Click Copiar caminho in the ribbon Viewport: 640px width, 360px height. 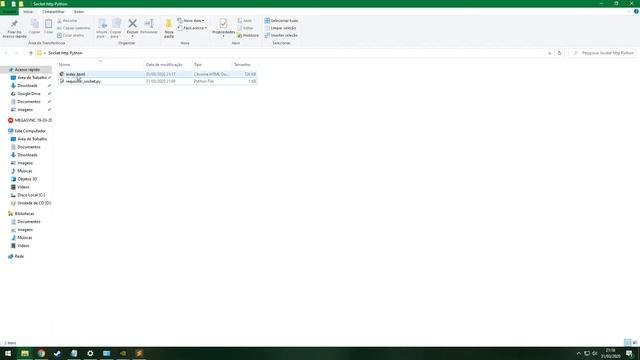73,28
